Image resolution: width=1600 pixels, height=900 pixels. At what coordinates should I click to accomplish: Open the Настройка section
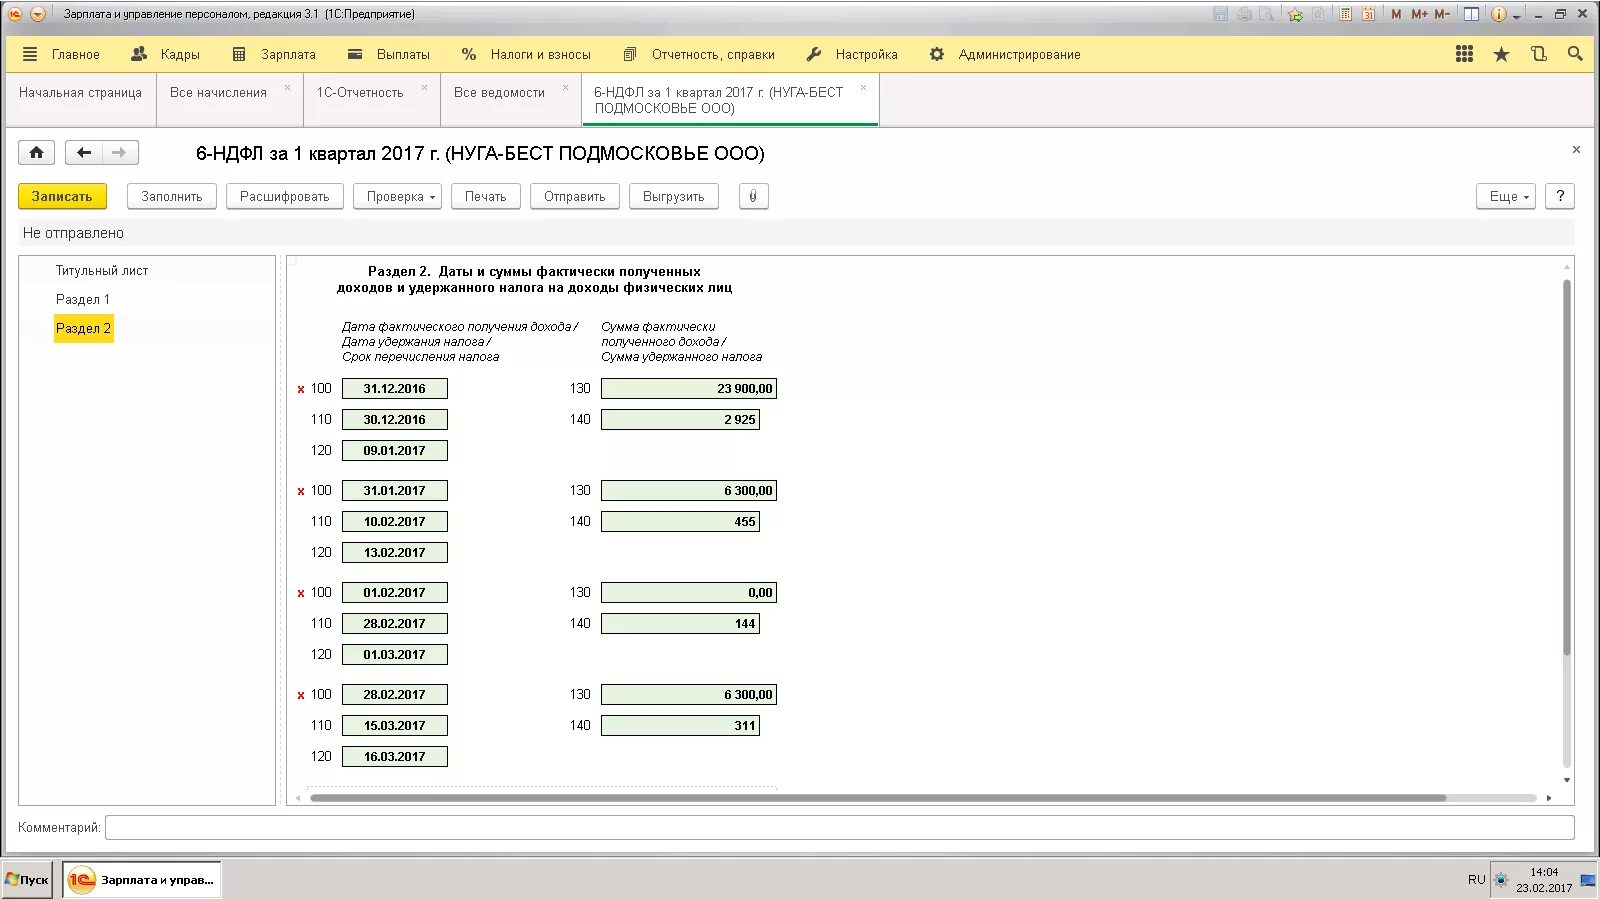(852, 54)
